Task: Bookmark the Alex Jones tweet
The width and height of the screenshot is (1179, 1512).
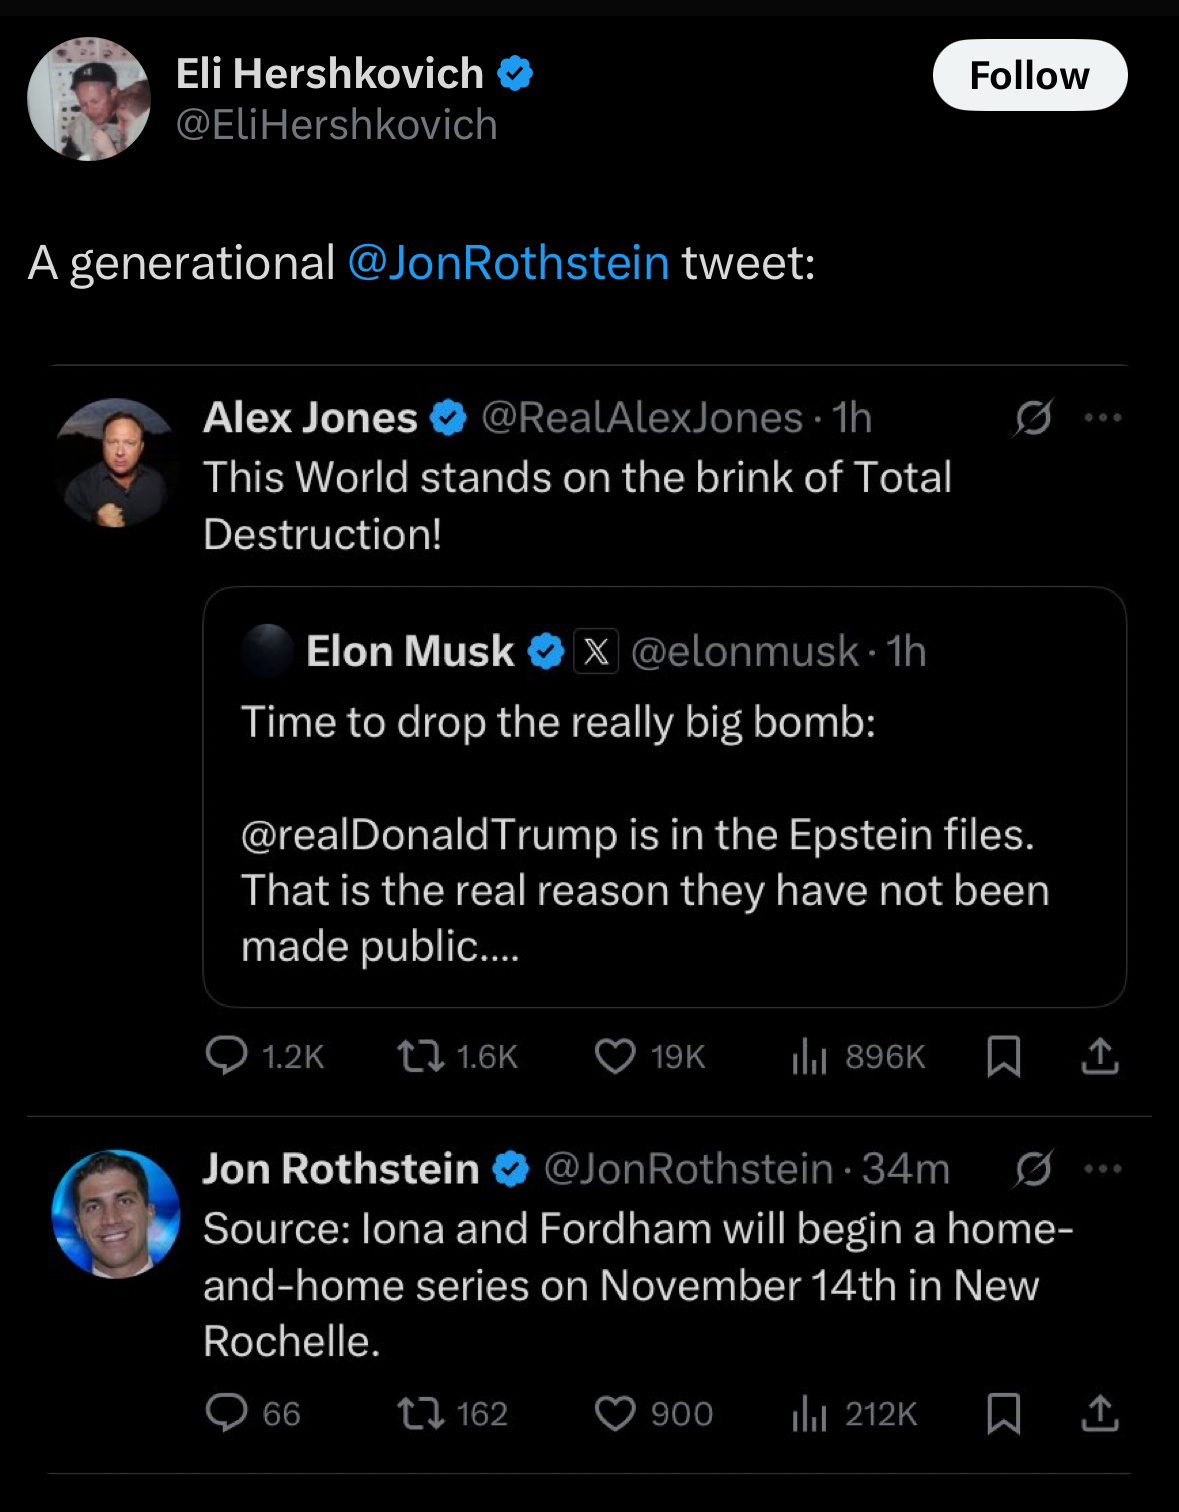Action: click(x=1003, y=1056)
